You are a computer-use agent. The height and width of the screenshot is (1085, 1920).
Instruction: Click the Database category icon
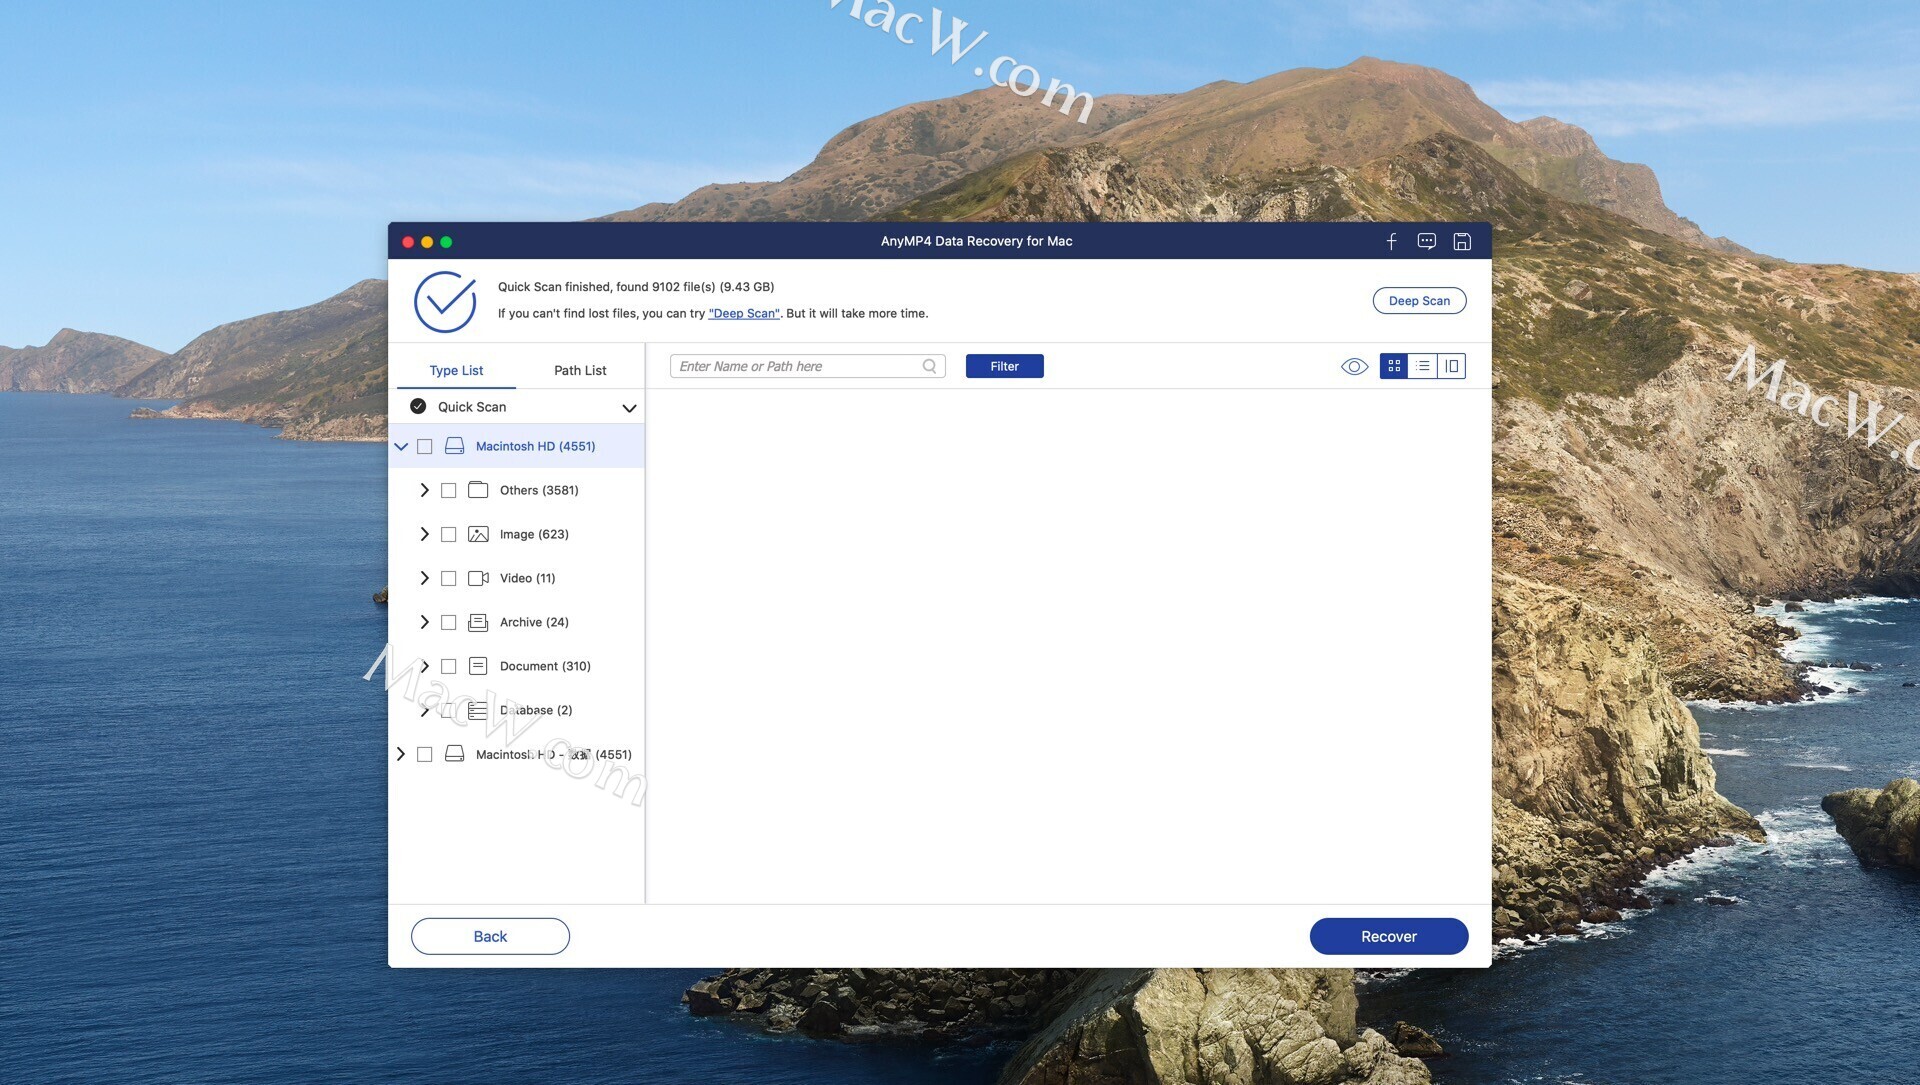[478, 710]
